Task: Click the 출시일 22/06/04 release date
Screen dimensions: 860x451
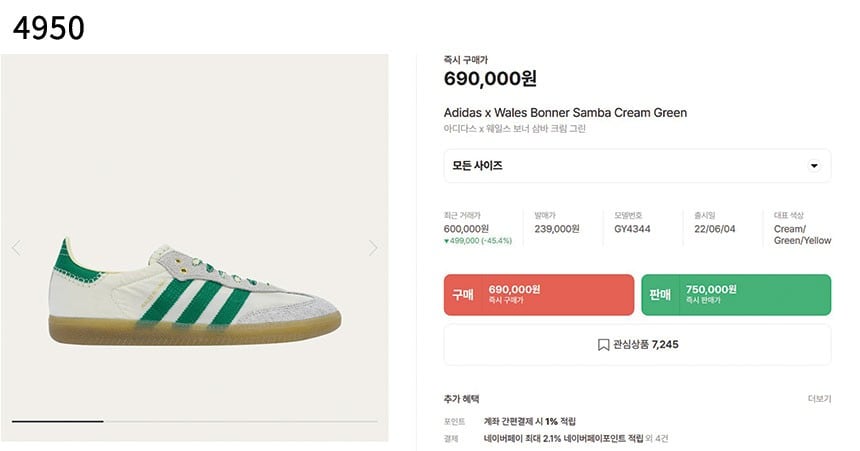Action: (714, 229)
